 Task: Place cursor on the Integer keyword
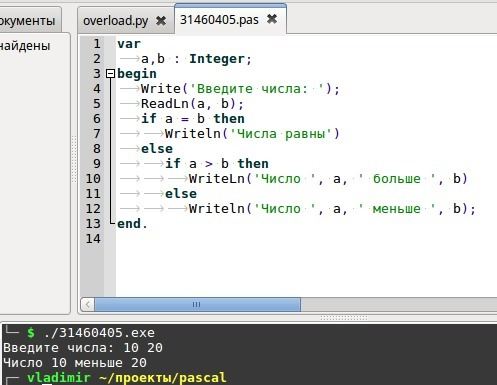tap(217, 59)
